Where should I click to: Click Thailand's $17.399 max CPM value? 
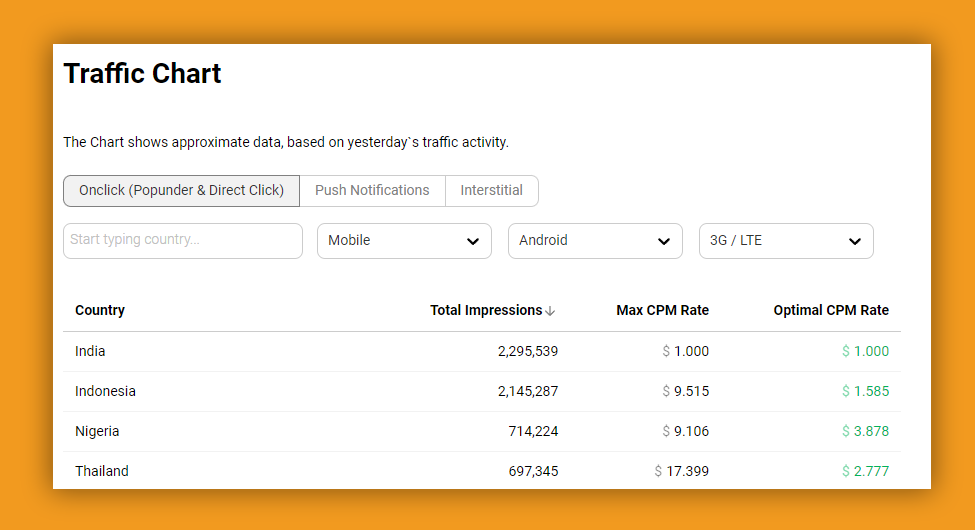click(x=682, y=471)
